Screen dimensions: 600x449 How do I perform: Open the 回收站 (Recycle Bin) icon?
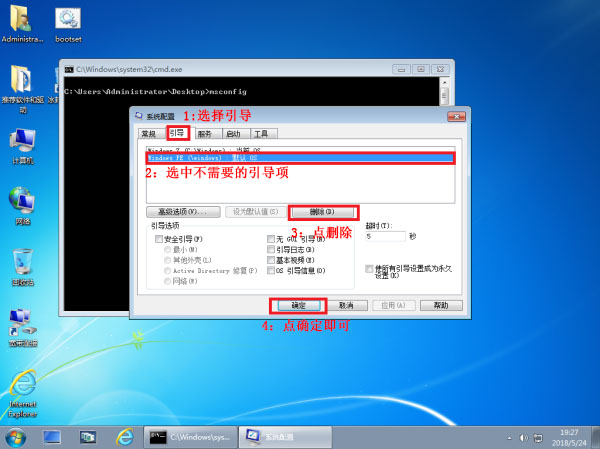(x=22, y=262)
